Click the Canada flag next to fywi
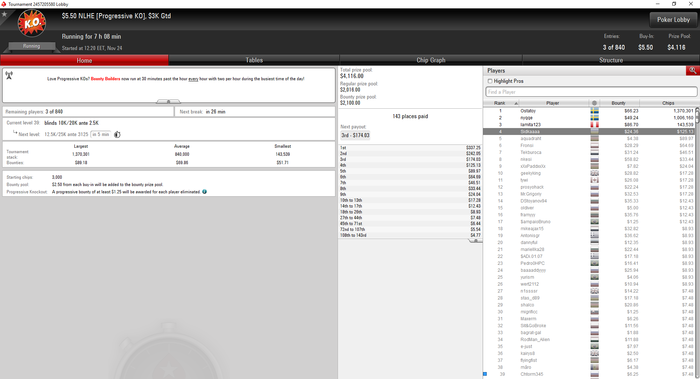Screen dimensions: 700x379 594,180
